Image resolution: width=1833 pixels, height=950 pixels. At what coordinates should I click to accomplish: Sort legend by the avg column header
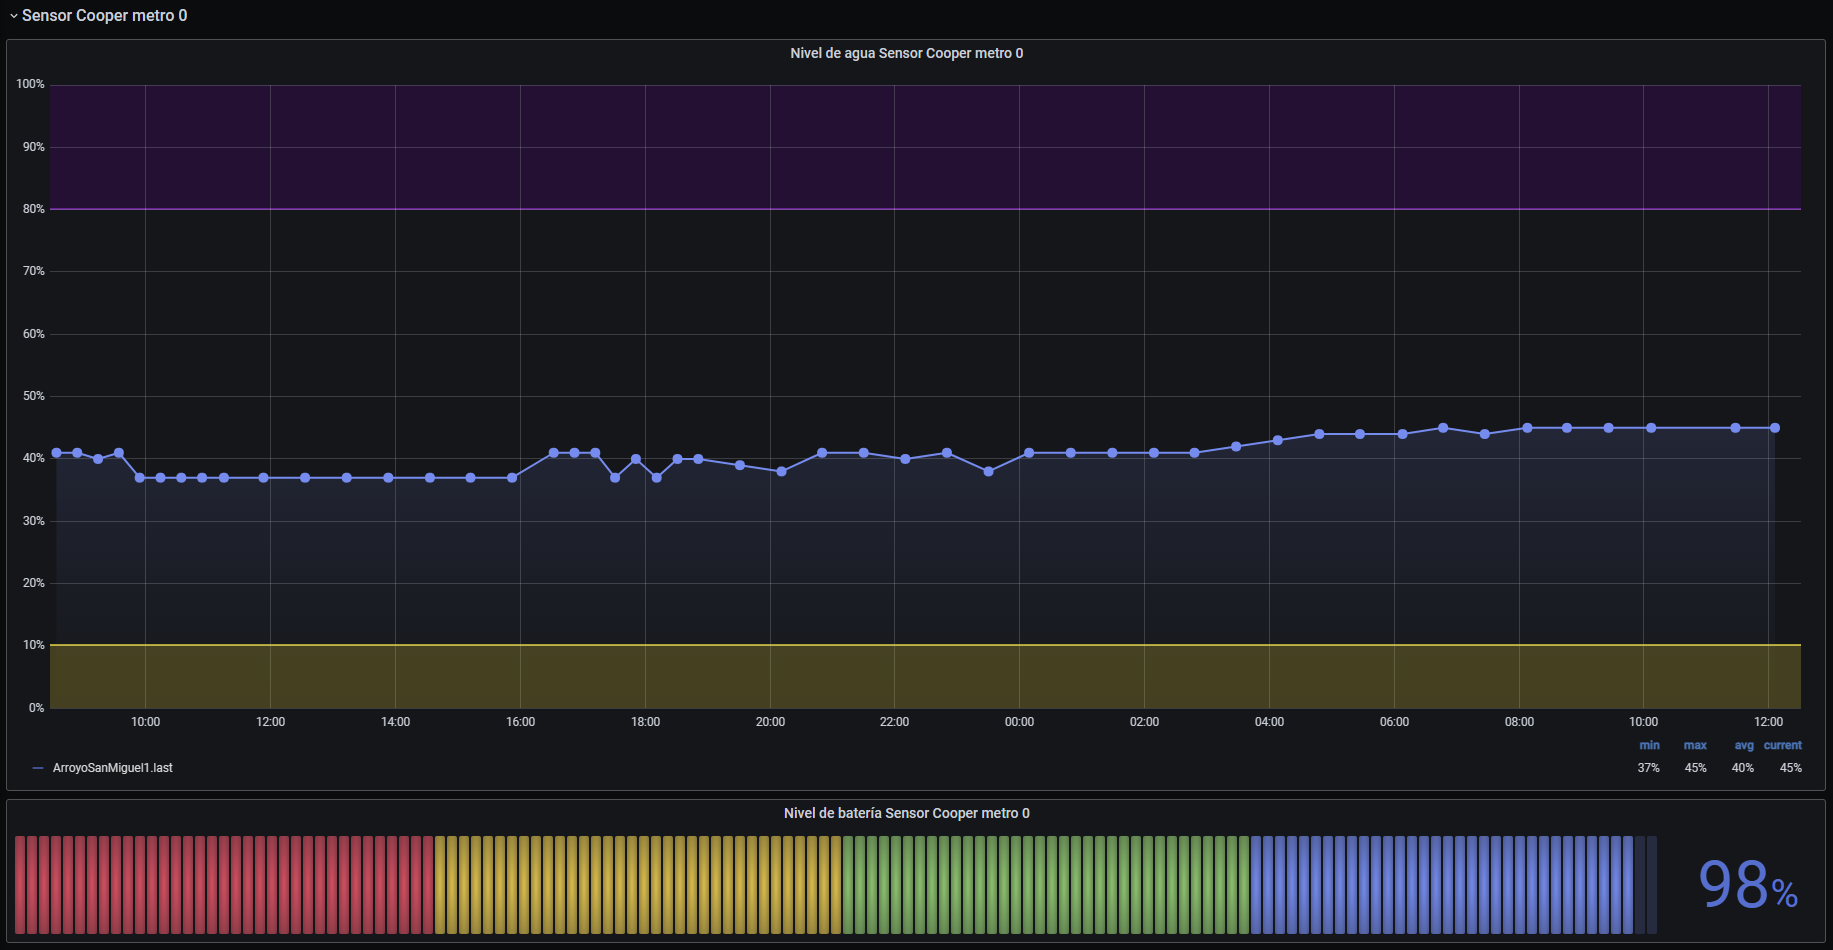click(x=1743, y=745)
